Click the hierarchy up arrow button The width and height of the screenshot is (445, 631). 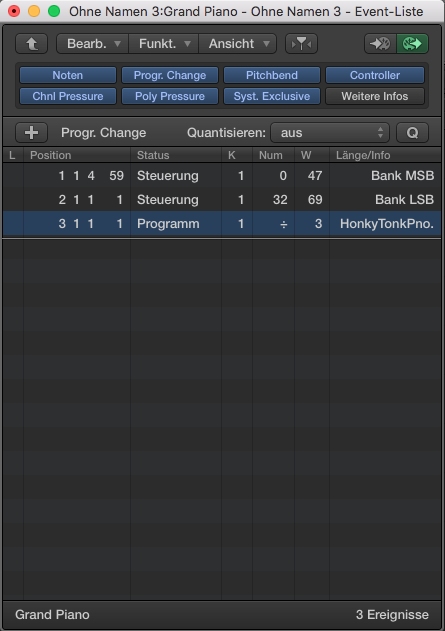31,43
